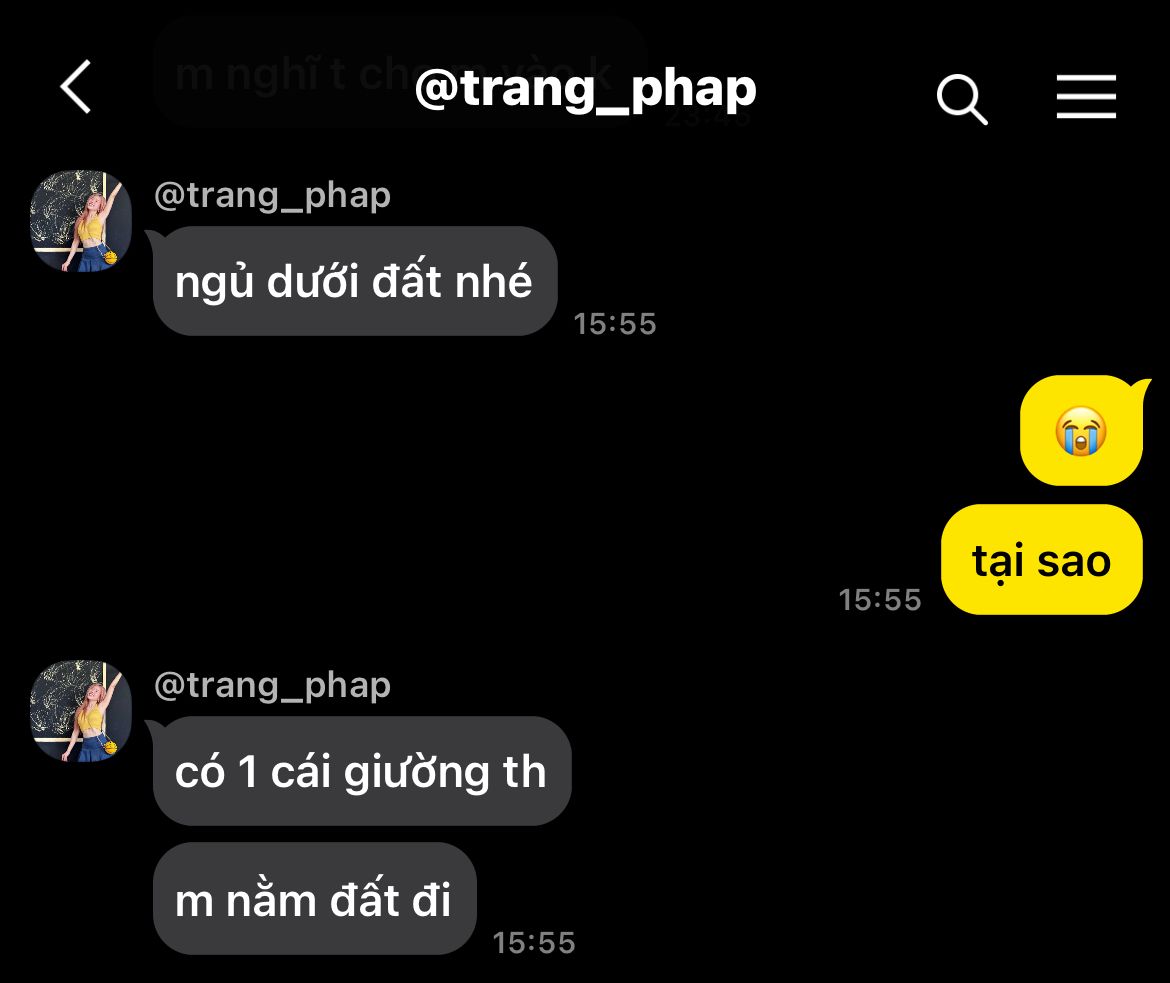Select the 'ngủ dưới đất nhé' message
Image resolution: width=1170 pixels, height=983 pixels.
tap(354, 281)
